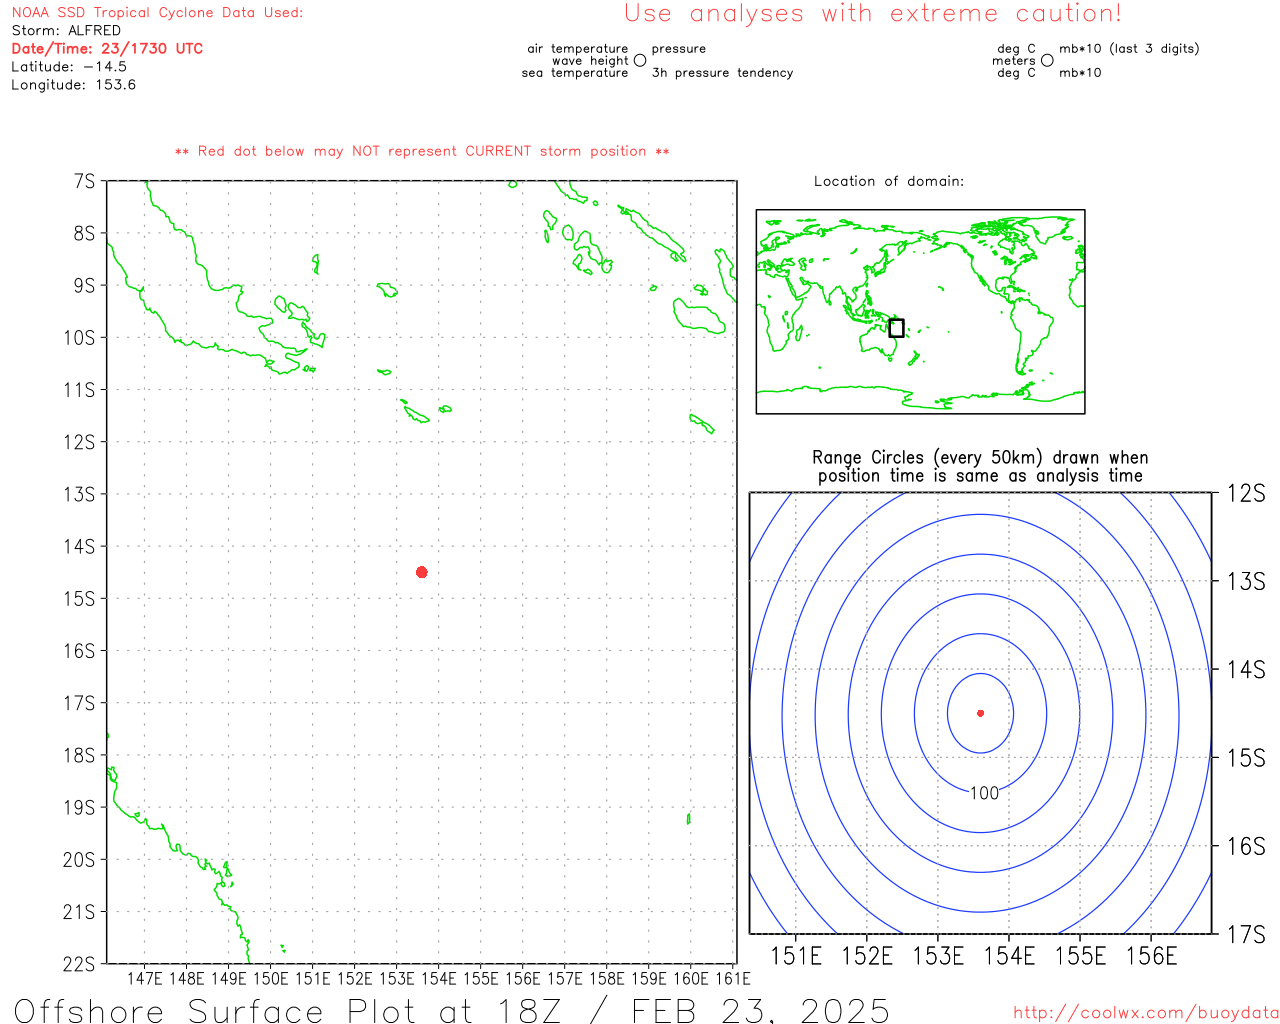
Task: Open the coolwx.com buoydata link
Action: pyautogui.click(x=1146, y=1012)
